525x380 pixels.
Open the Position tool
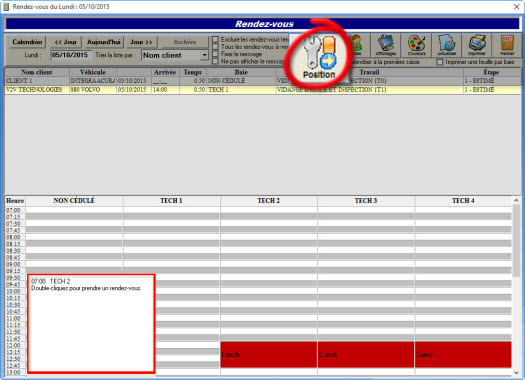pos(319,58)
